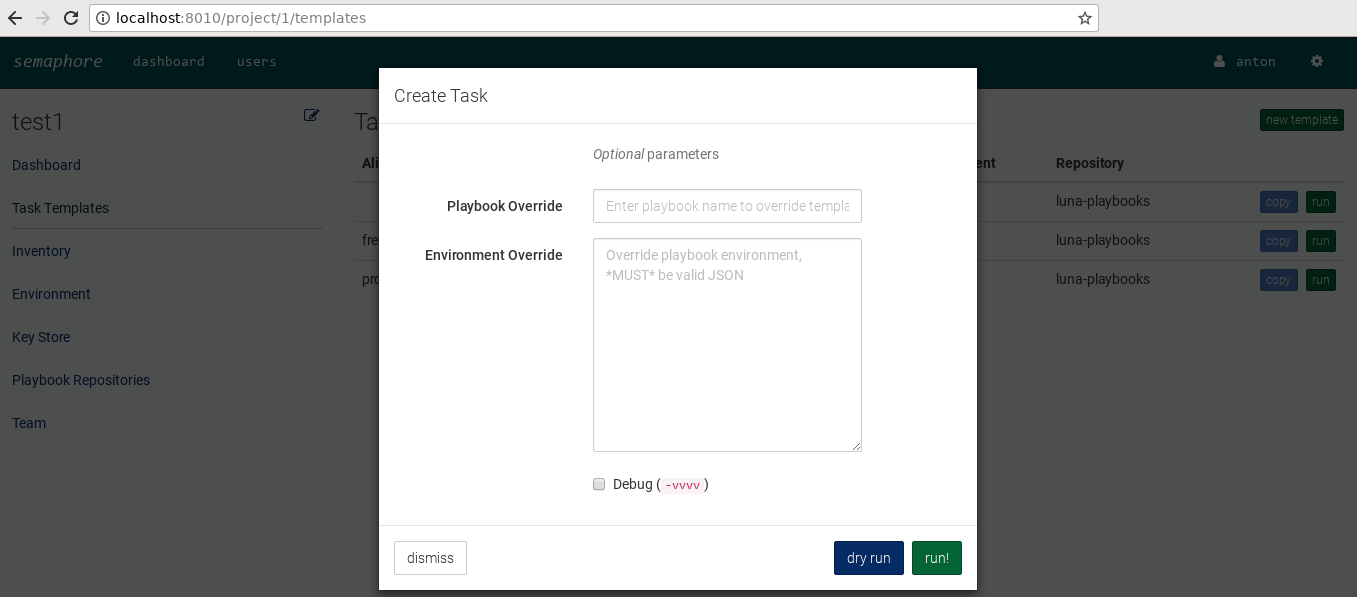The height and width of the screenshot is (597, 1357).
Task: Click the new template button
Action: pos(1301,120)
